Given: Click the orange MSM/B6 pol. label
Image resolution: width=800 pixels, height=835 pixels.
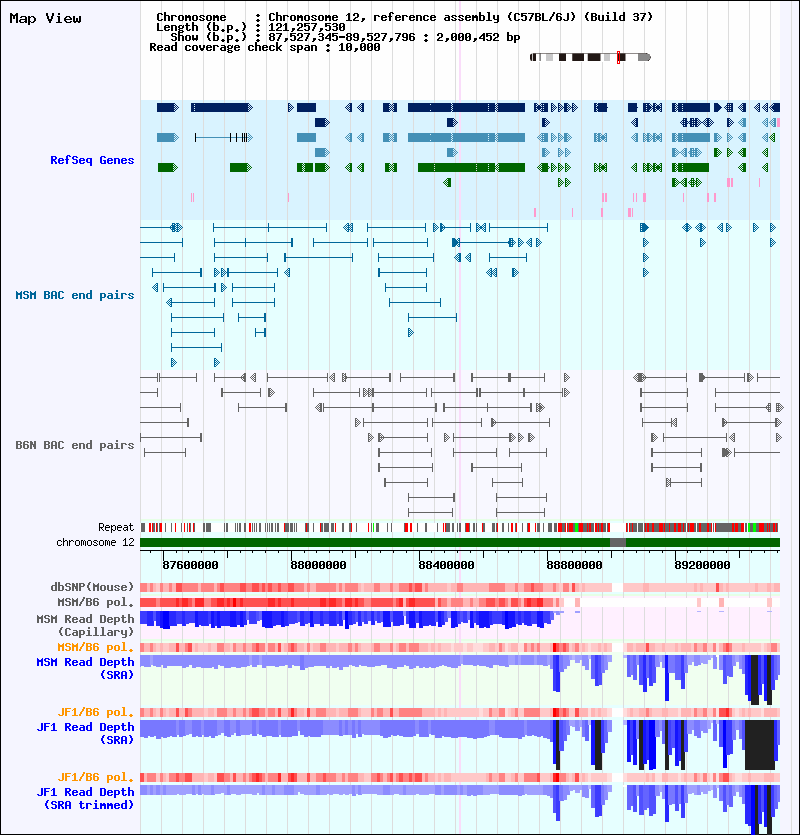Looking at the screenshot, I should [96, 648].
